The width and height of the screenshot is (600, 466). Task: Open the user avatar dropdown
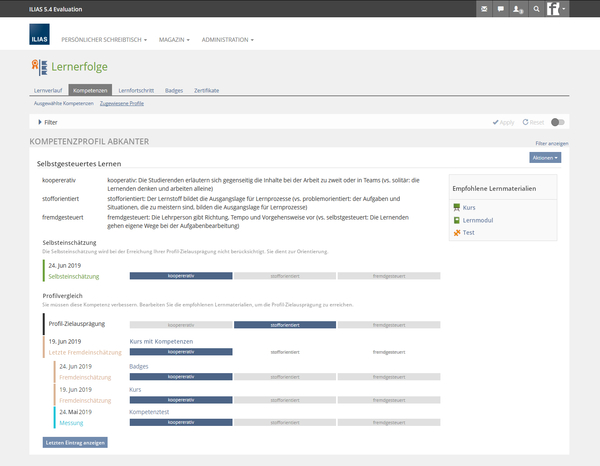click(557, 9)
